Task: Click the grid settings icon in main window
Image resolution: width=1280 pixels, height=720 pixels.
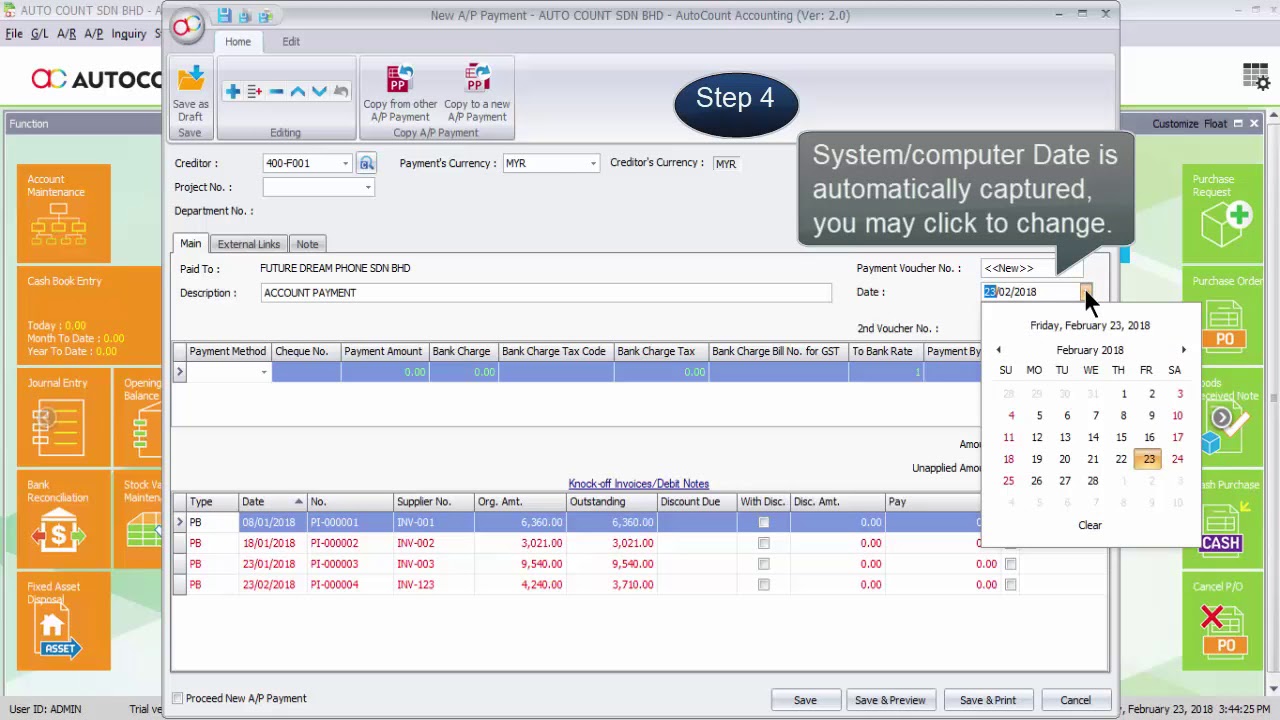Action: click(x=1256, y=77)
